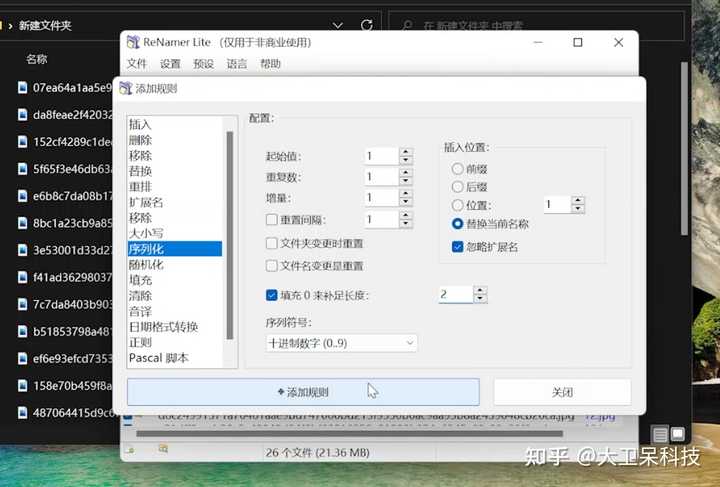The image size is (720, 487).
Task: Check 文件名变更是重置 option
Action: click(271, 265)
